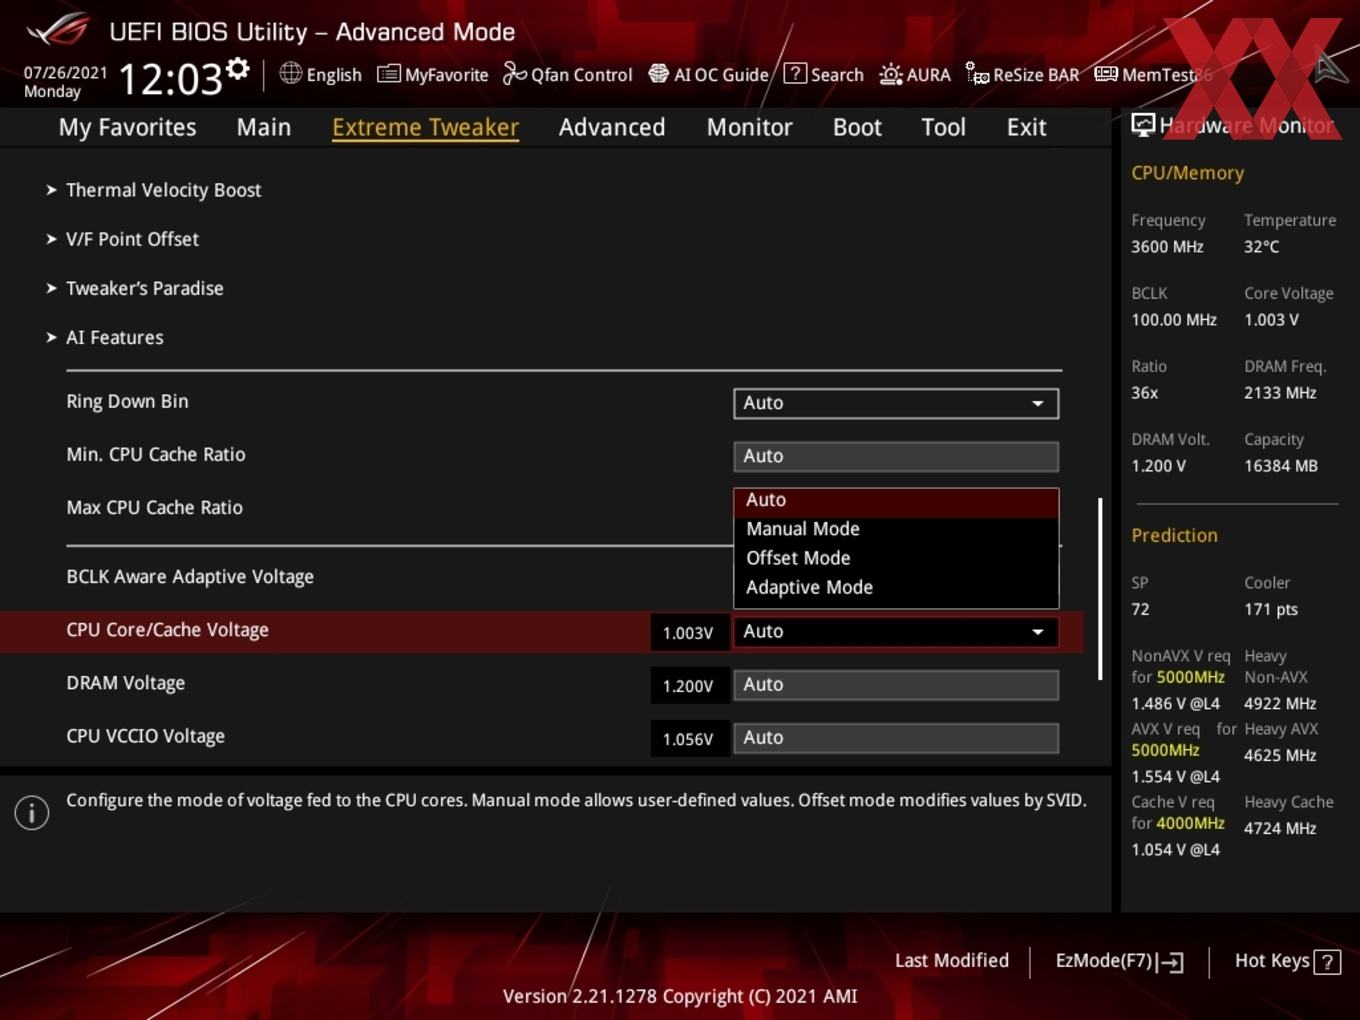
Task: Select the Exit tab
Action: pyautogui.click(x=1026, y=127)
